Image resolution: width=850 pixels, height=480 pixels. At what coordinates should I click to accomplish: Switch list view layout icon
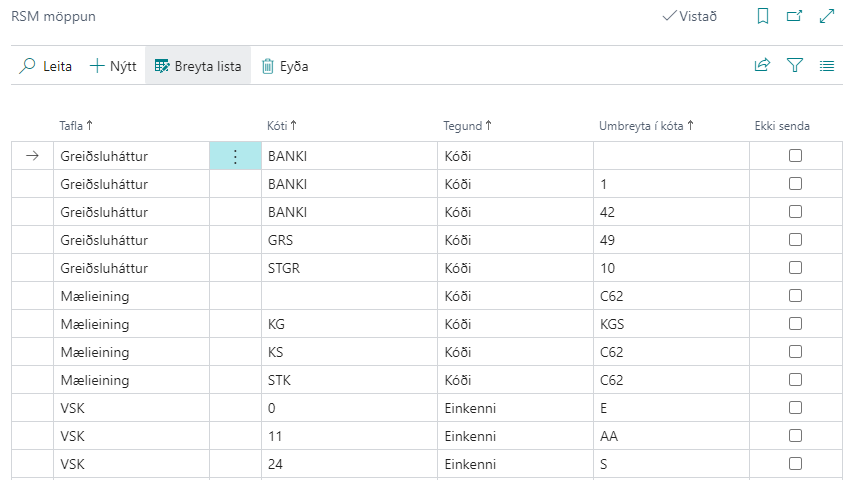coord(827,66)
